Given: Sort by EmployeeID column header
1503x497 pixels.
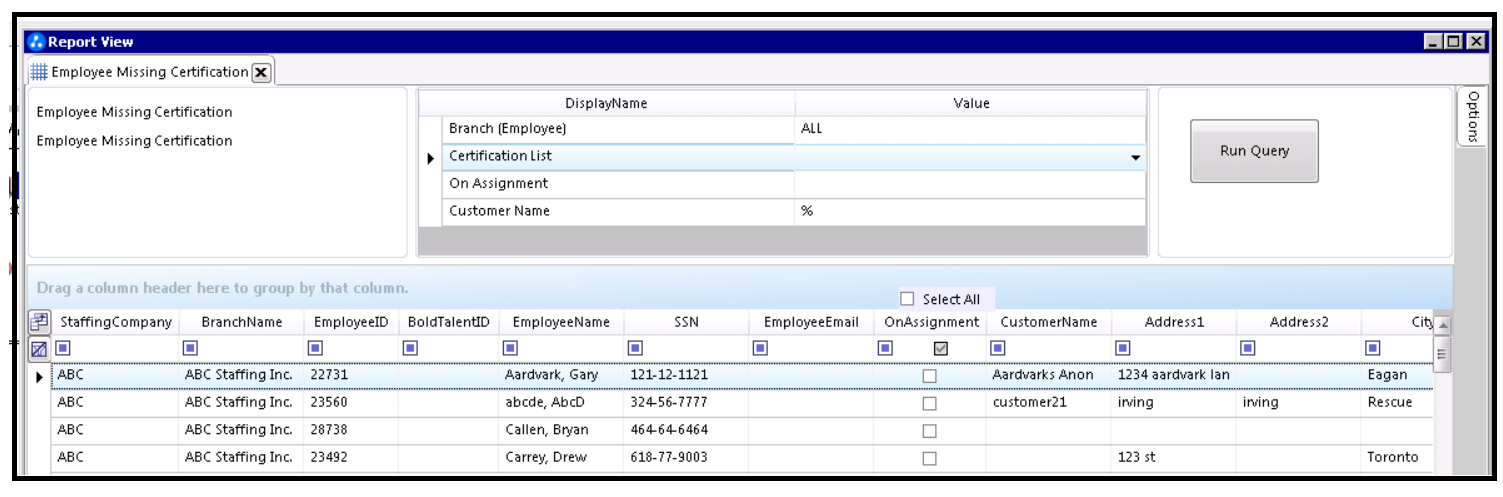Looking at the screenshot, I should [x=351, y=322].
